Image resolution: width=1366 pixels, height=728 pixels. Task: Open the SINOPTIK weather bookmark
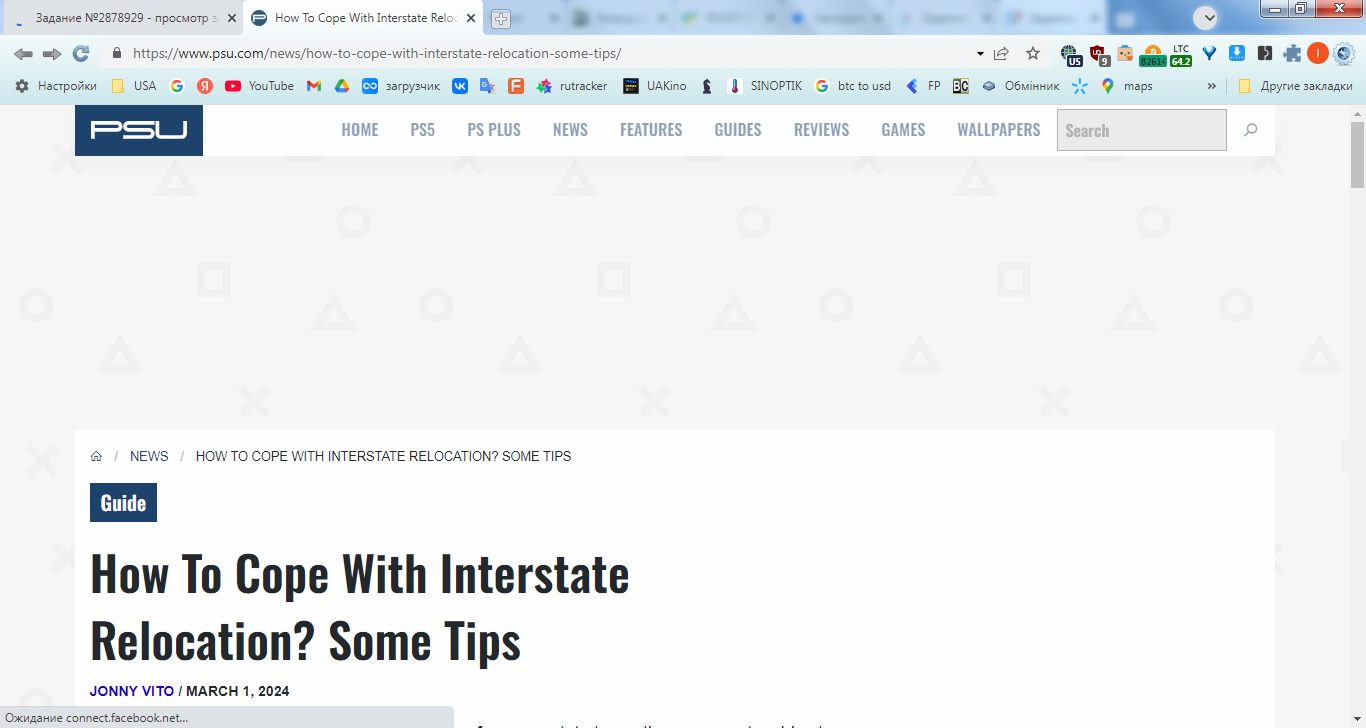765,86
